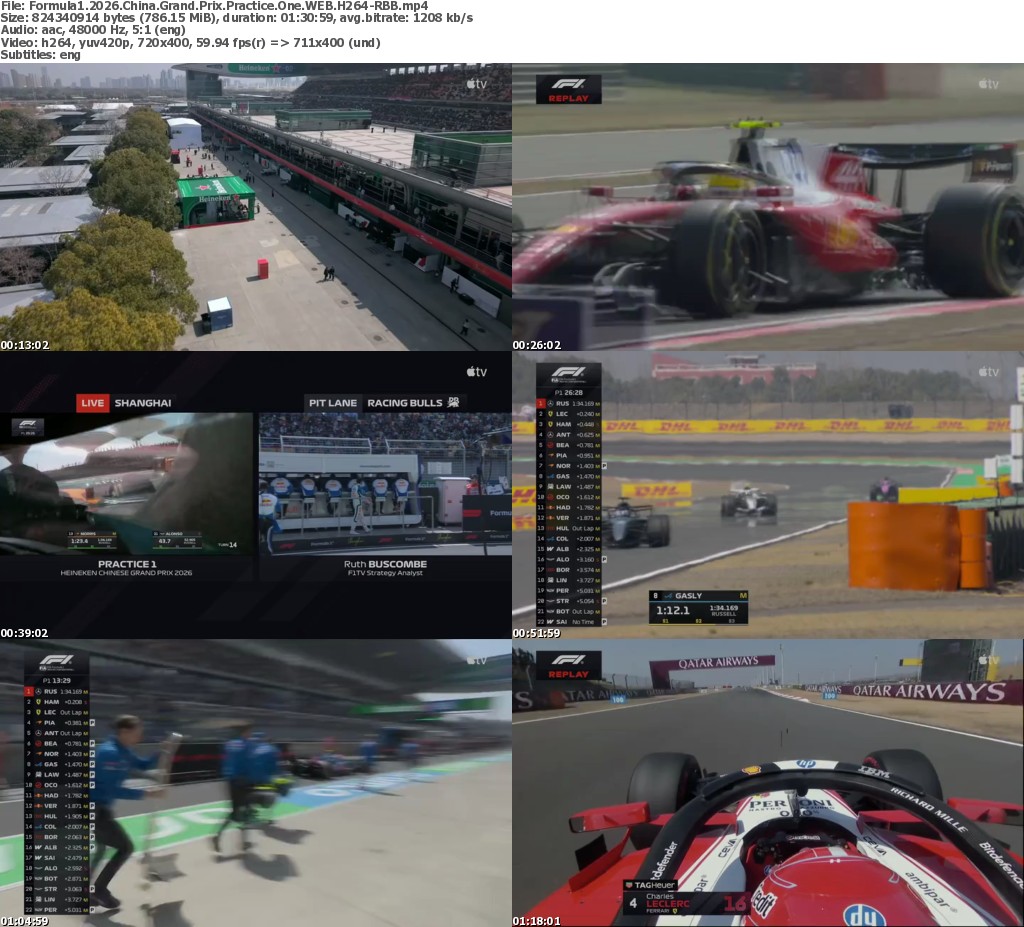Screen dimensions: 1024x927
Task: Click the 00:26:02 timestamp label
Action: [537, 345]
